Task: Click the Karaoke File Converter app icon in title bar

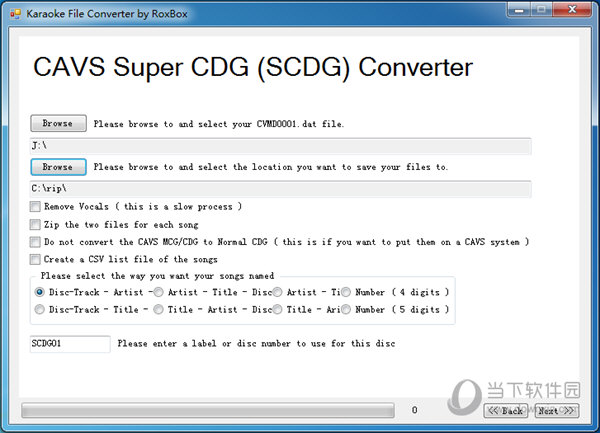Action: click(x=15, y=14)
